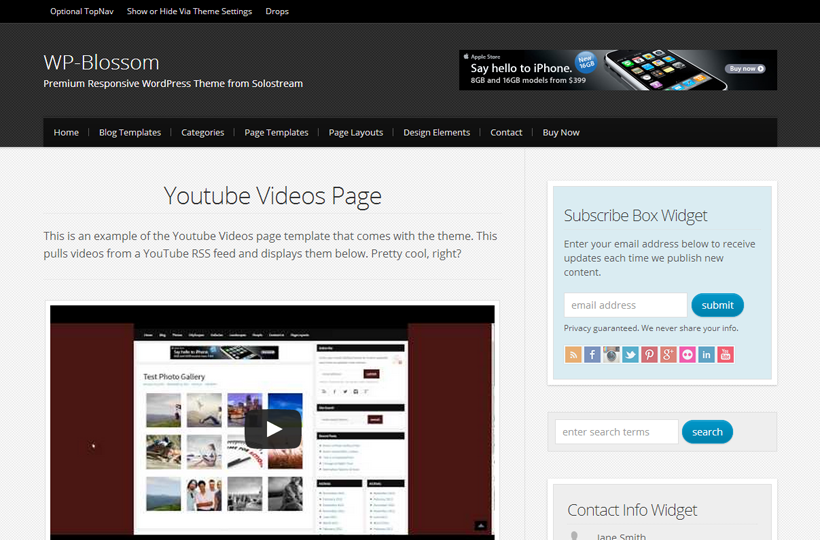Open Design Elements menu item
Viewport: 820px width, 540px height.
(x=437, y=132)
